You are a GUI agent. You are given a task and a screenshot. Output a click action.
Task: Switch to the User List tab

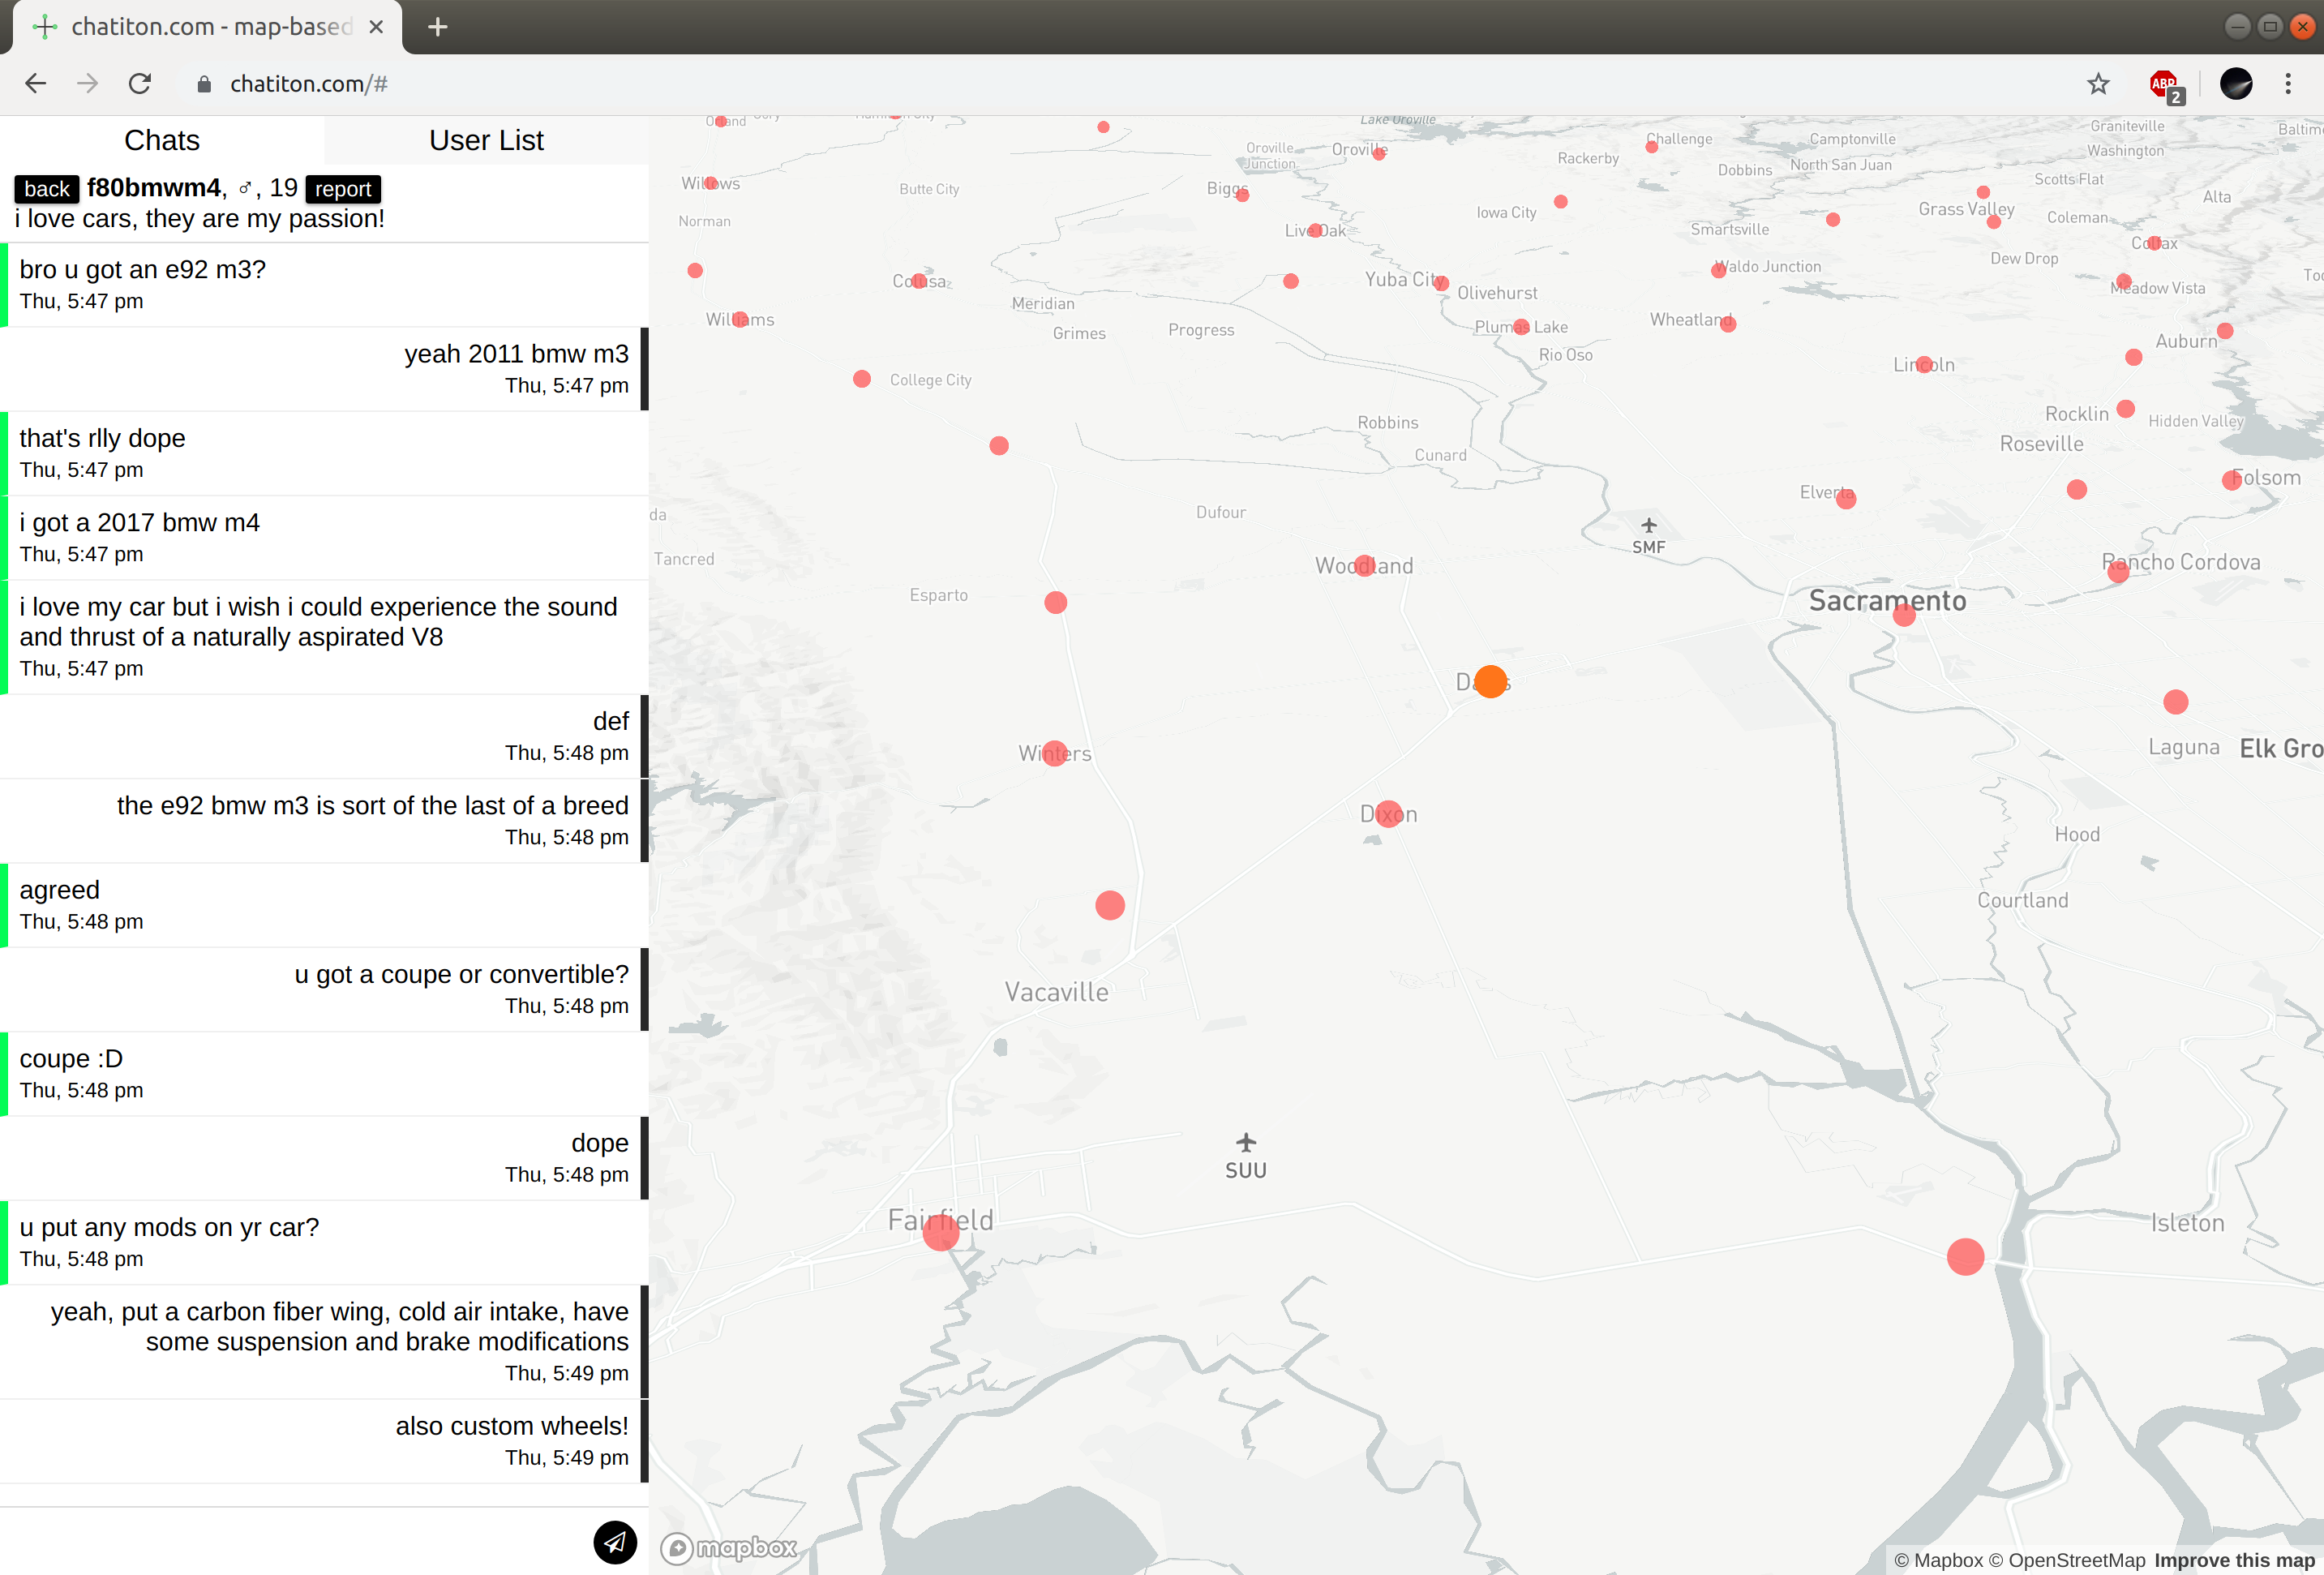coord(486,140)
